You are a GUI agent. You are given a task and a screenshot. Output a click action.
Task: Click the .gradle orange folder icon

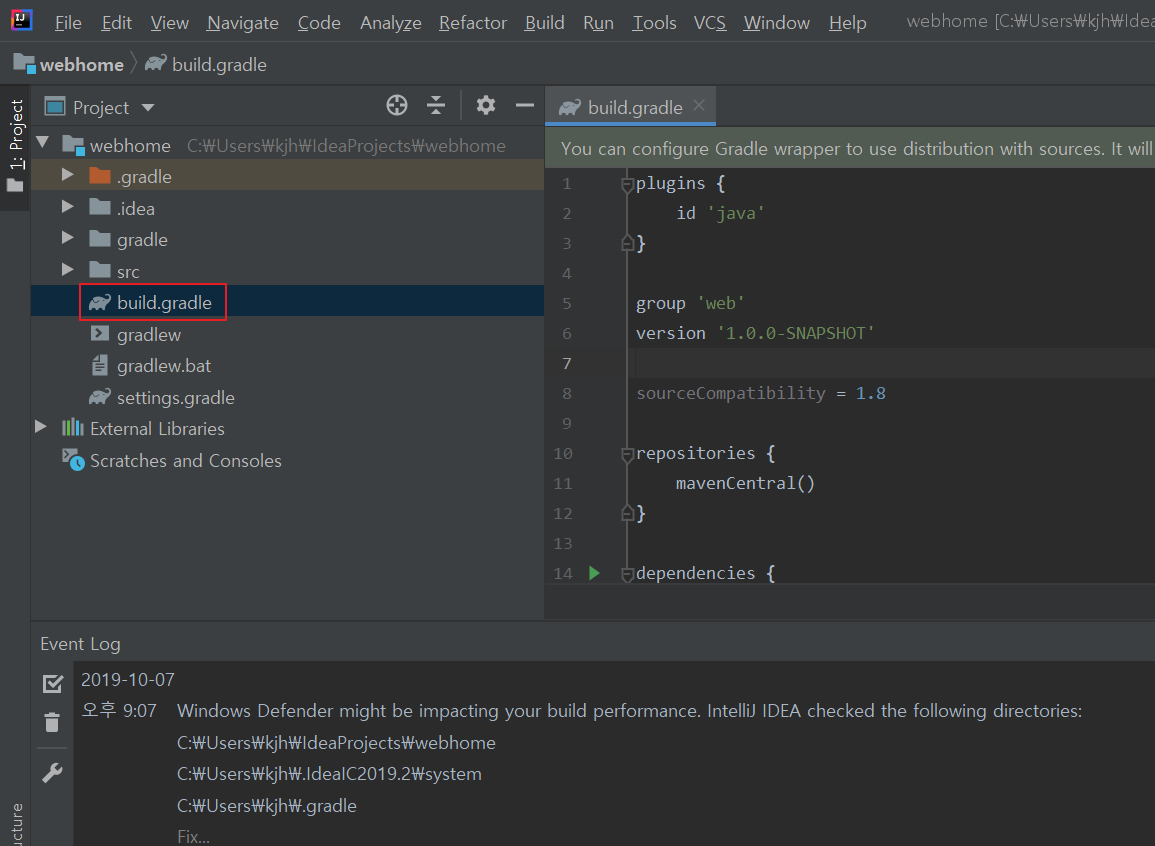tap(99, 177)
